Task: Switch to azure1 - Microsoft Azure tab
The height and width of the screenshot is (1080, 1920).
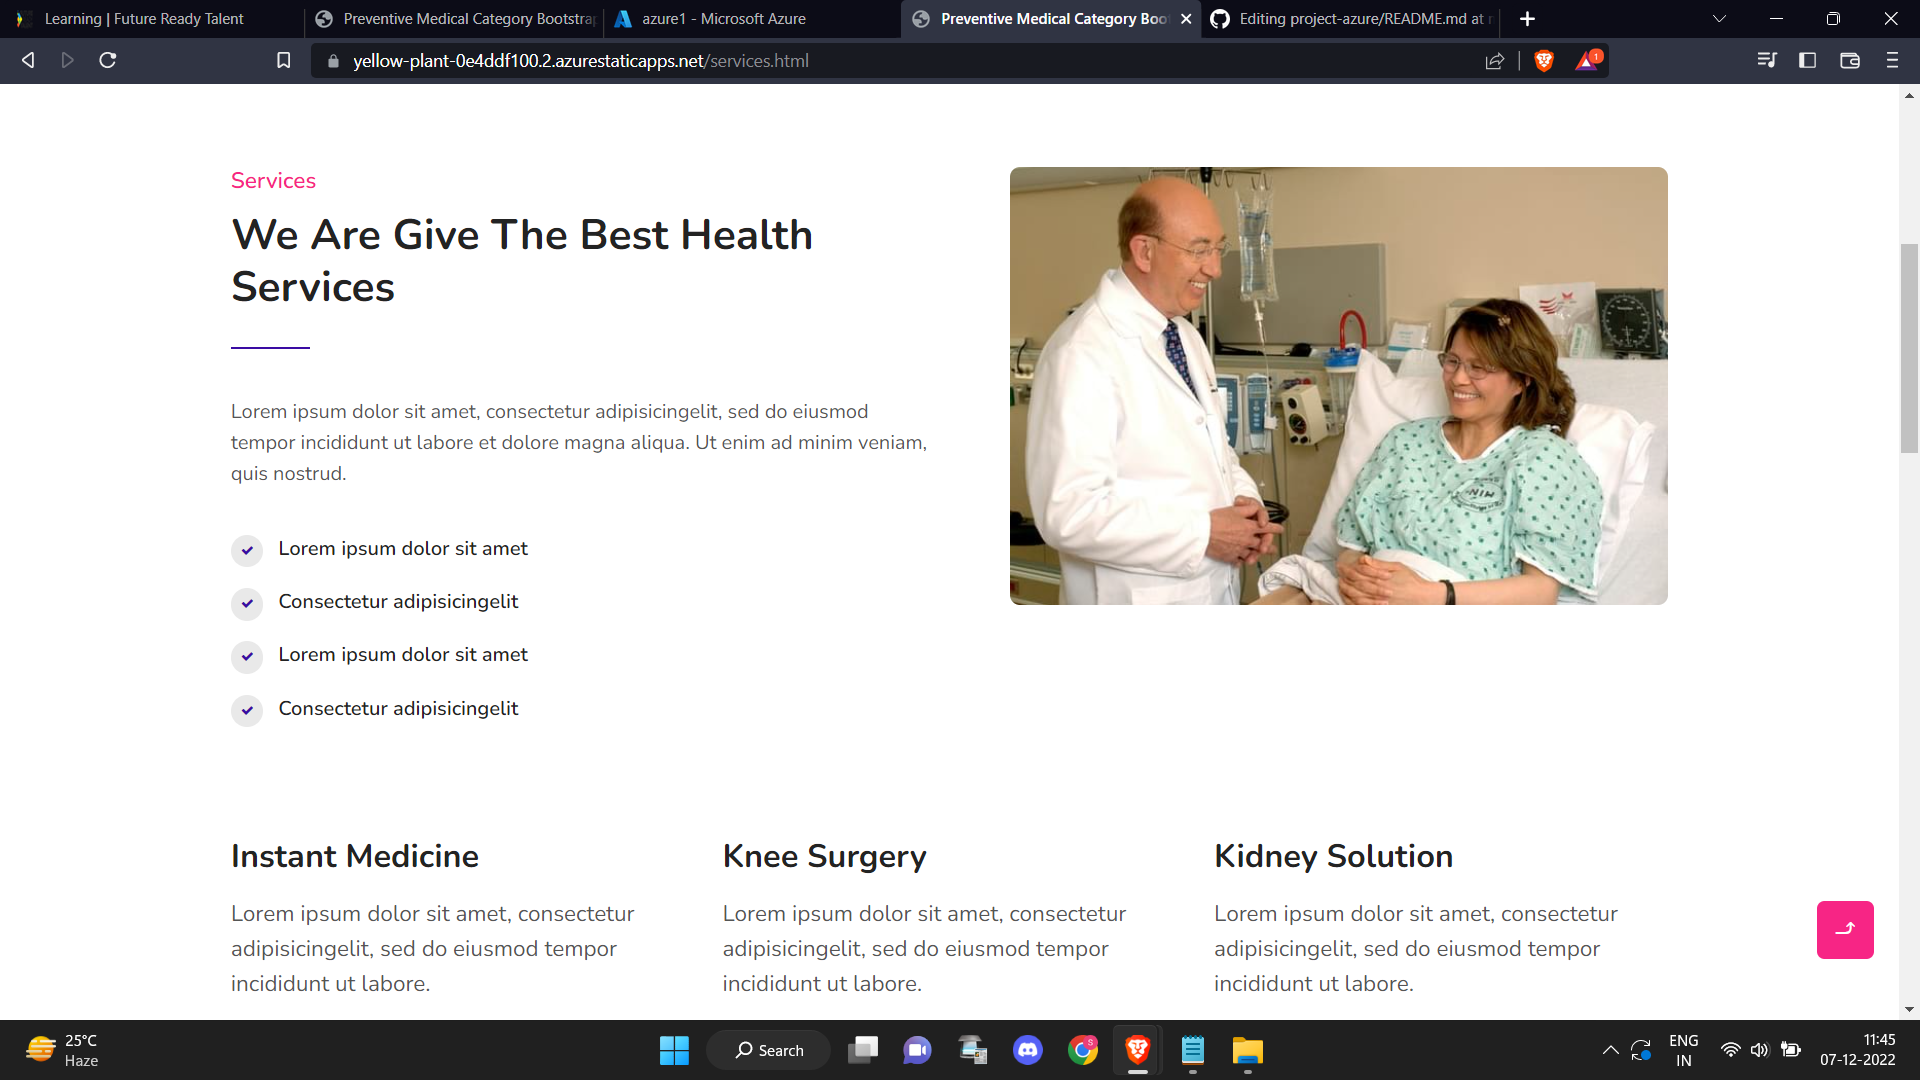Action: click(724, 19)
